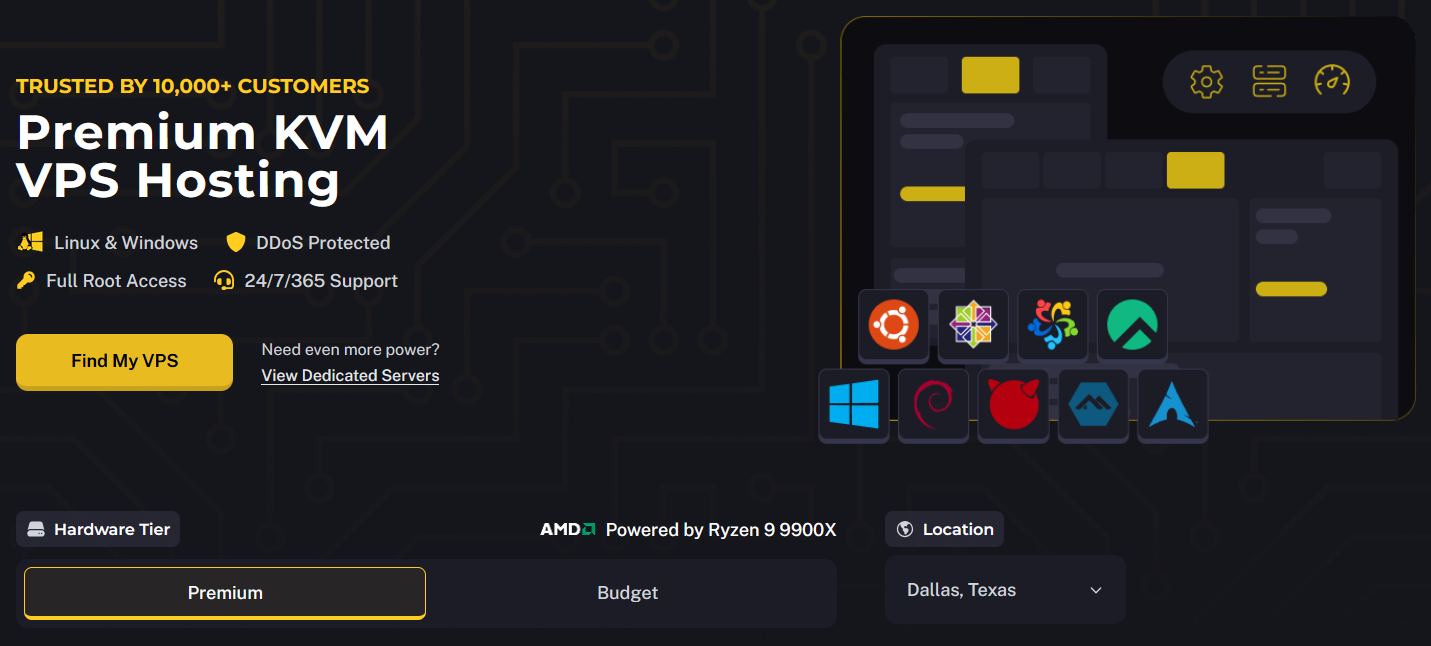Click the gear settings icon in illustration
This screenshot has height=646, width=1431.
[x=1207, y=82]
